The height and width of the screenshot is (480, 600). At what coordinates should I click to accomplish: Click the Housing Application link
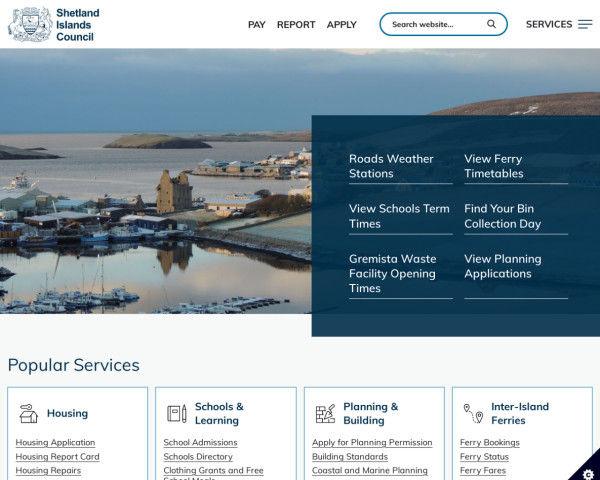point(56,442)
